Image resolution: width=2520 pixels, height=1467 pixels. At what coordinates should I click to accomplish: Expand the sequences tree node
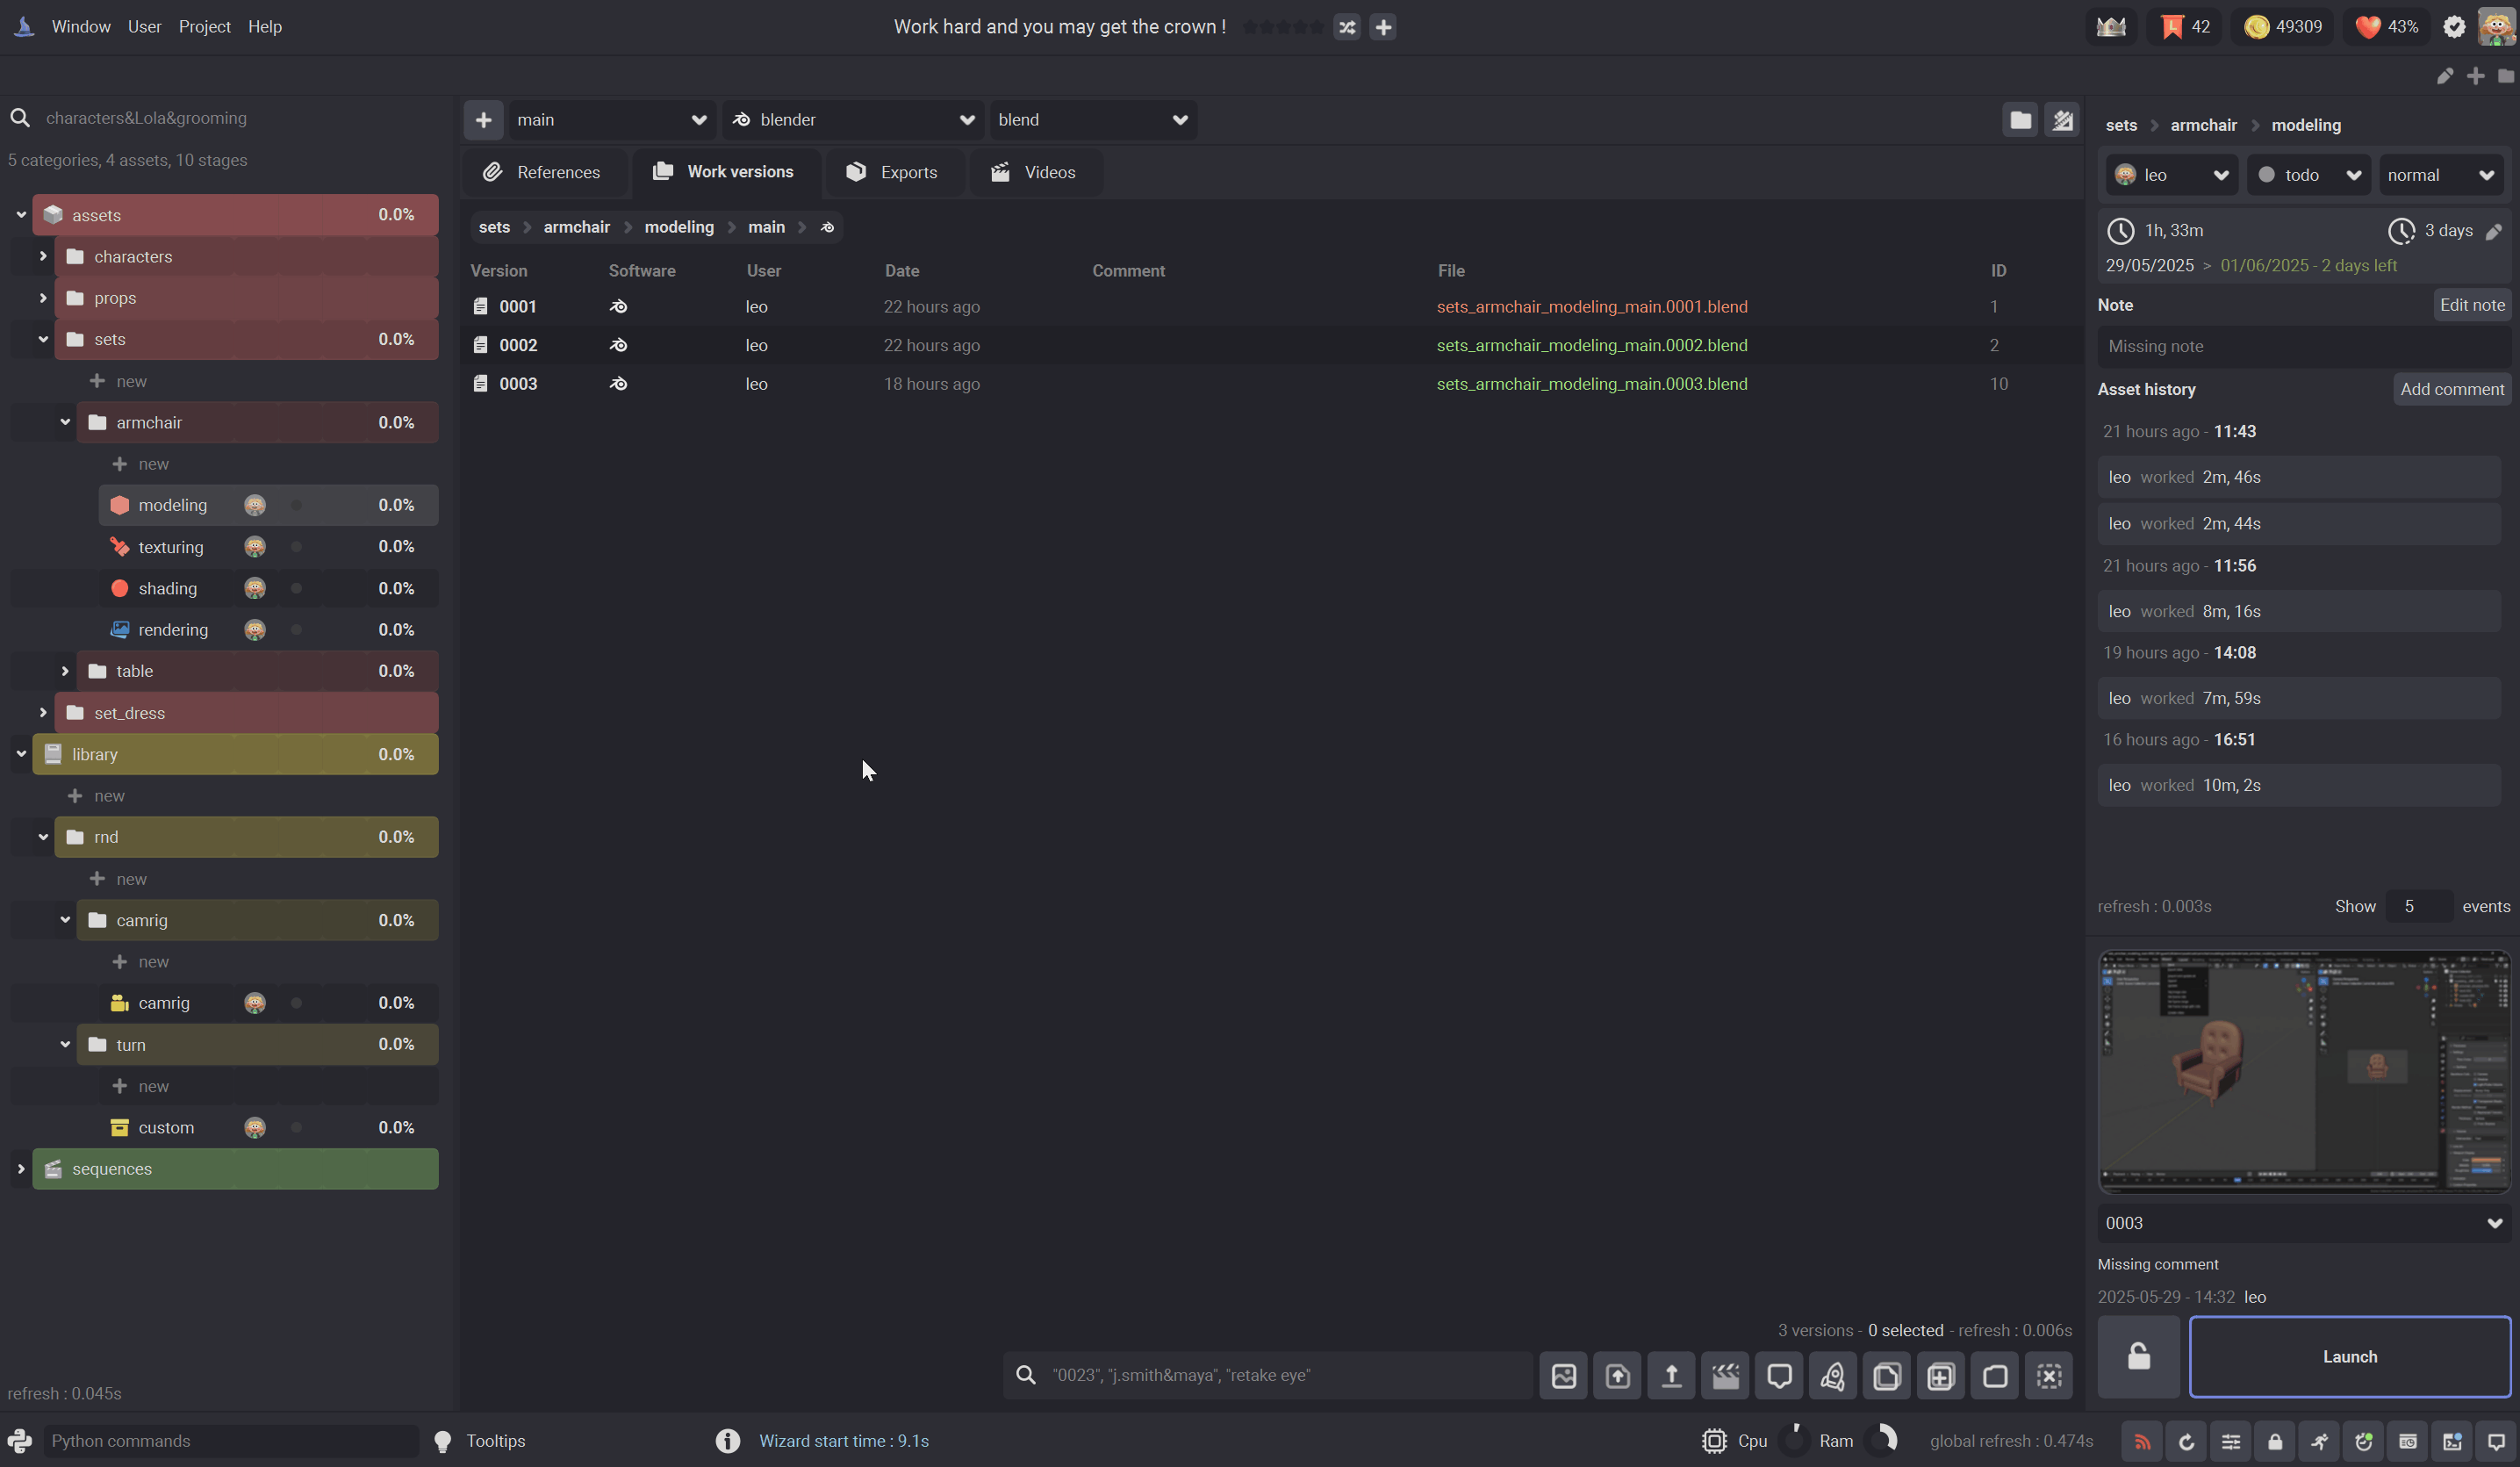21,1168
